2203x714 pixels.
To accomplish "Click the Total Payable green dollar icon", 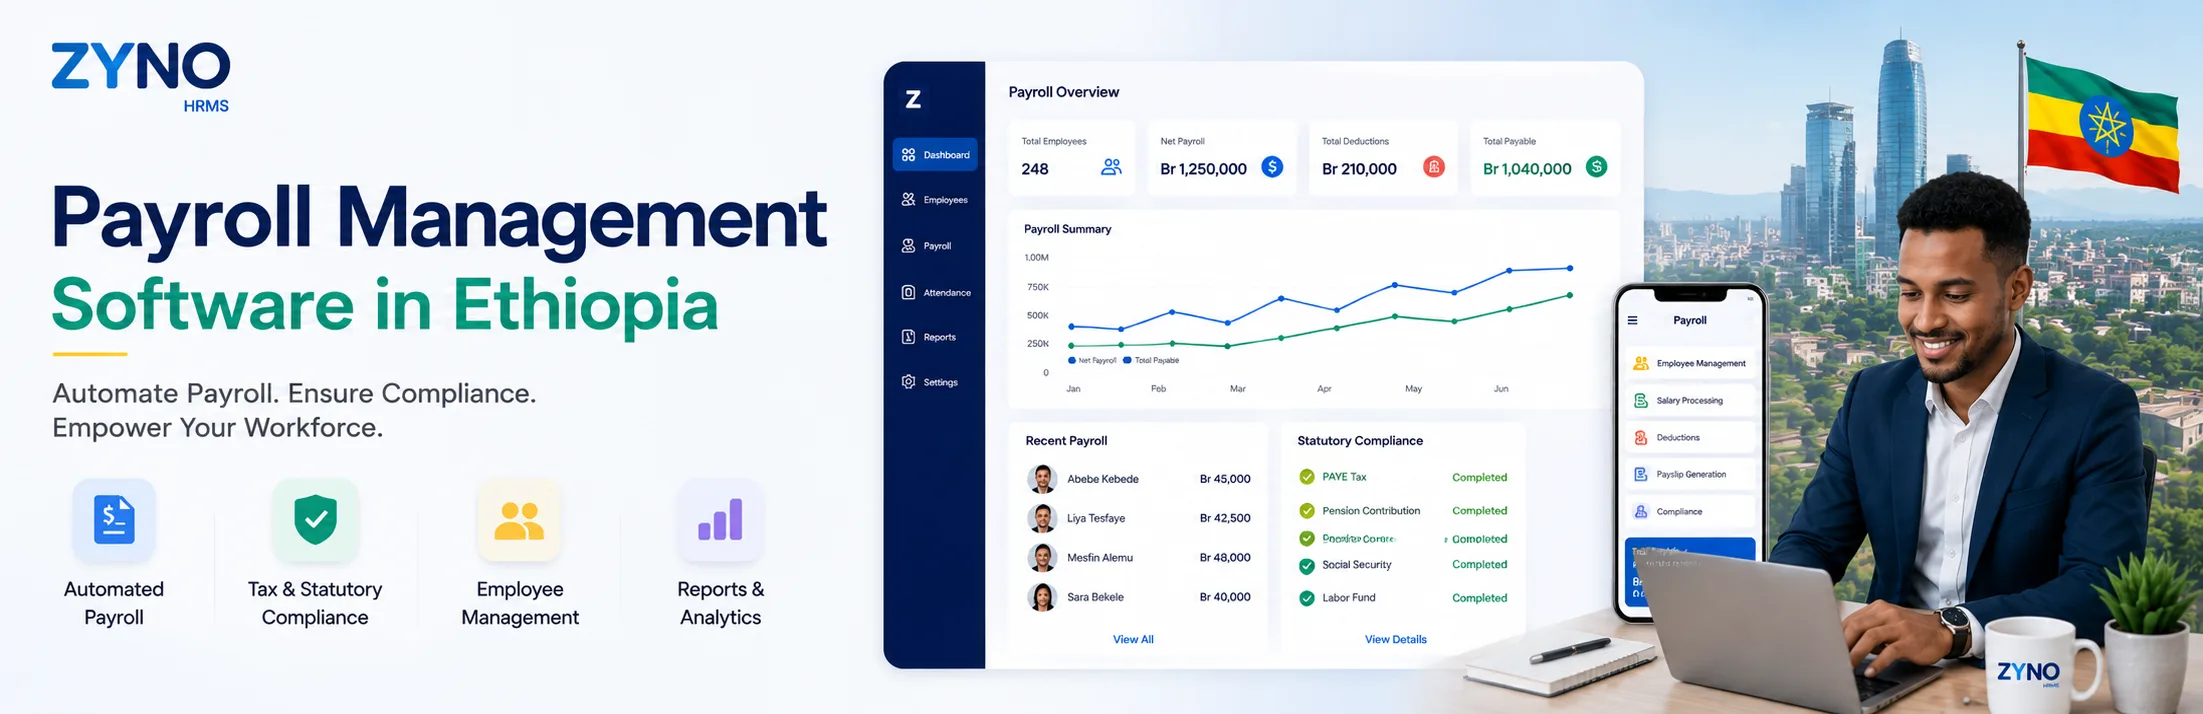I will (1597, 167).
